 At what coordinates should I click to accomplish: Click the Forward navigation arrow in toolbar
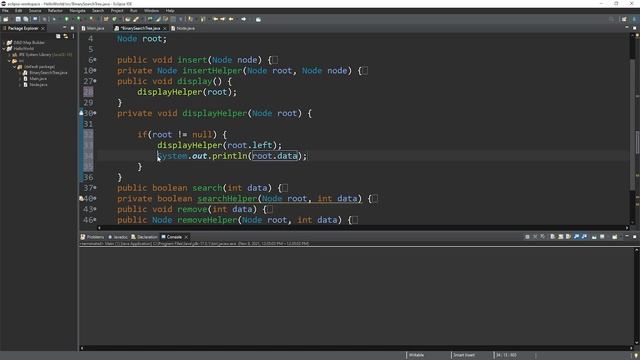coord(244,19)
